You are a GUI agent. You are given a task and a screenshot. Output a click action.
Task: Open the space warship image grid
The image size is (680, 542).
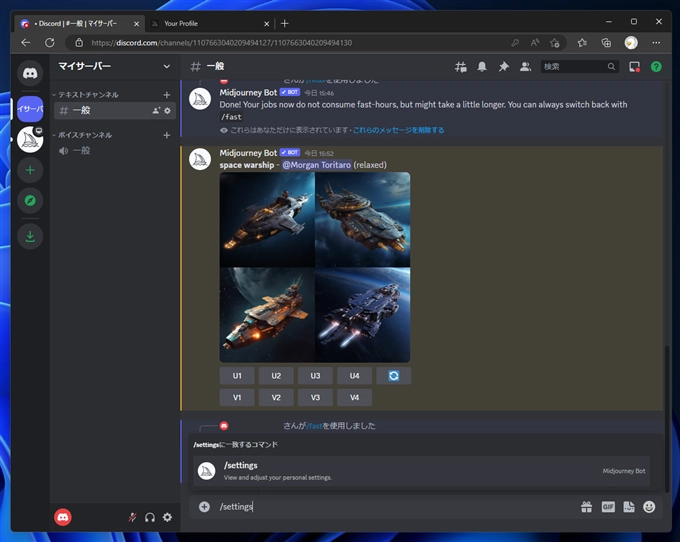coord(315,267)
